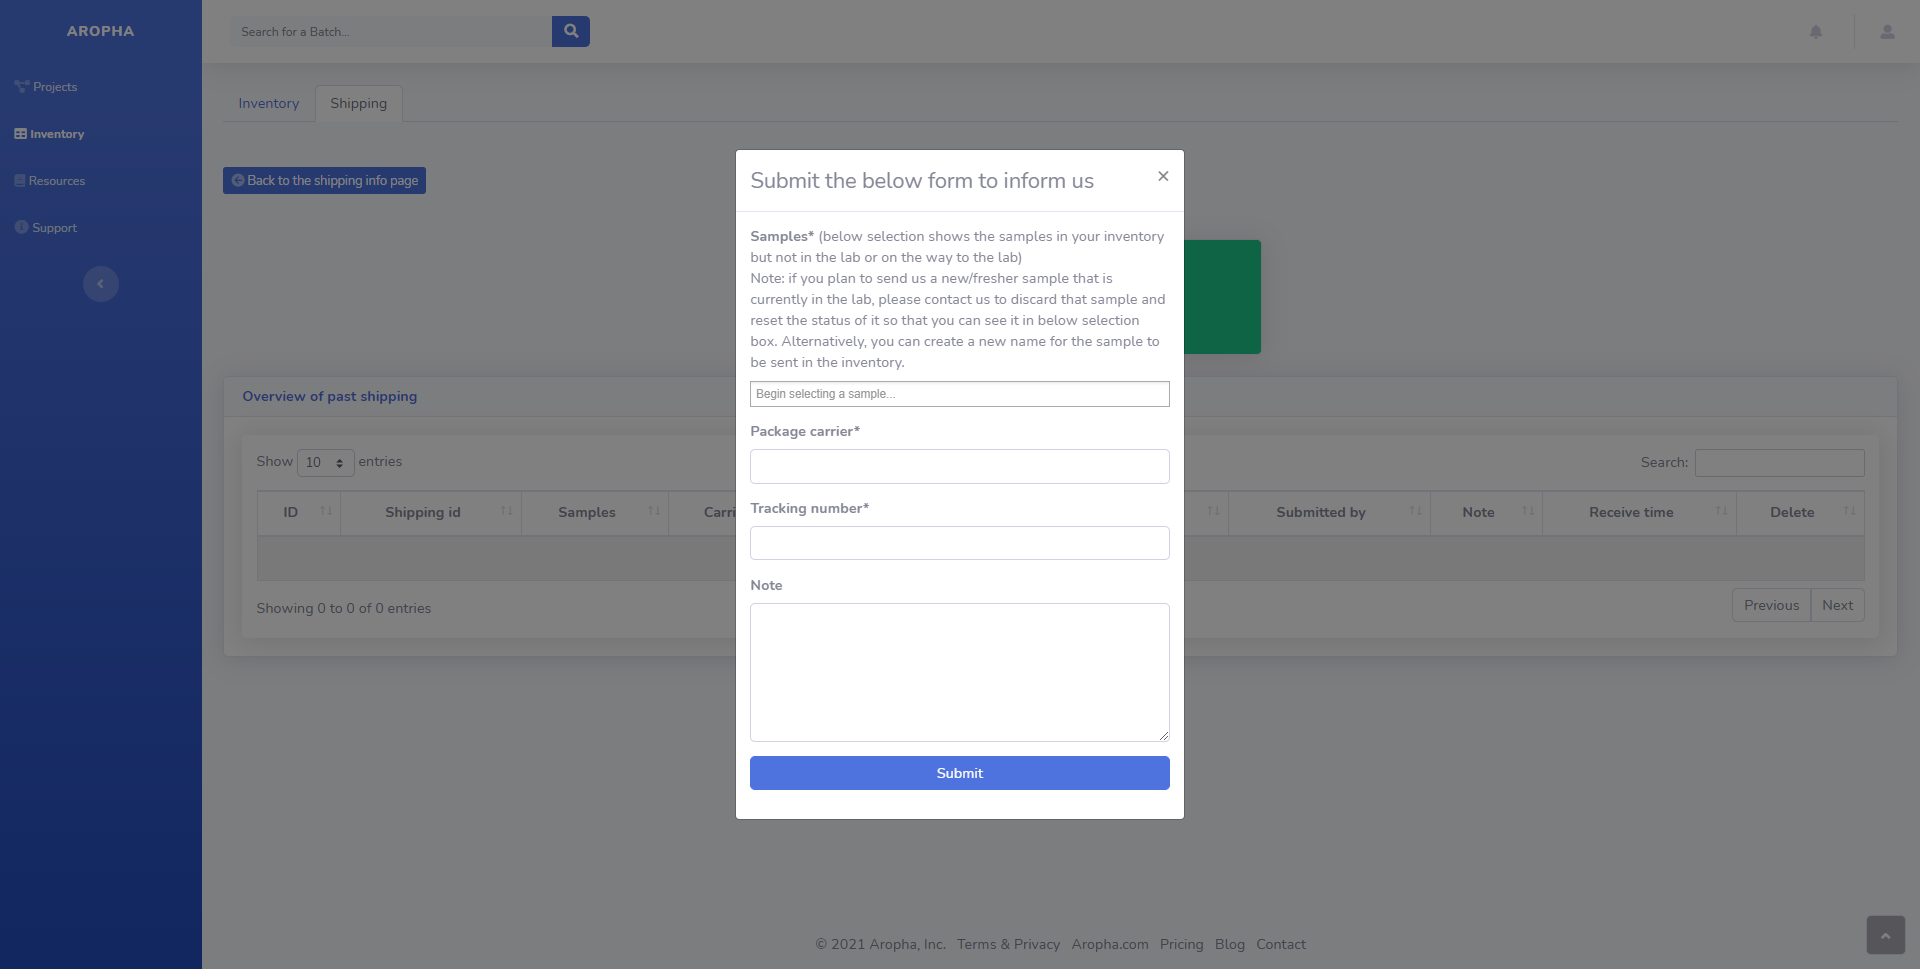Switch to the Inventory tab
Image resolution: width=1920 pixels, height=969 pixels.
pos(268,103)
